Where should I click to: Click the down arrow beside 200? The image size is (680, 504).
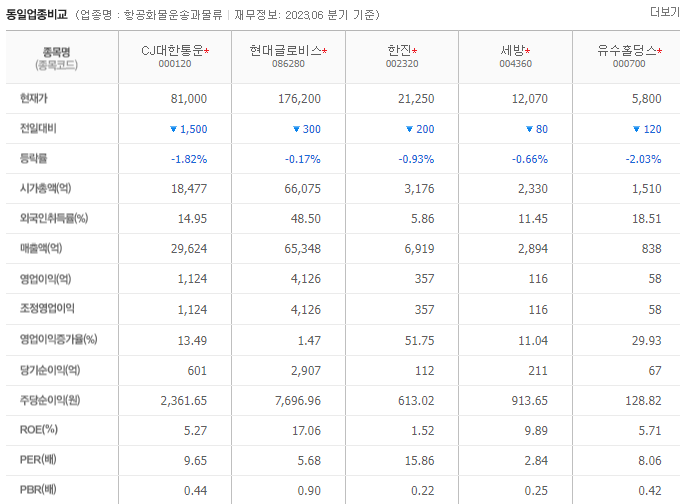(409, 129)
